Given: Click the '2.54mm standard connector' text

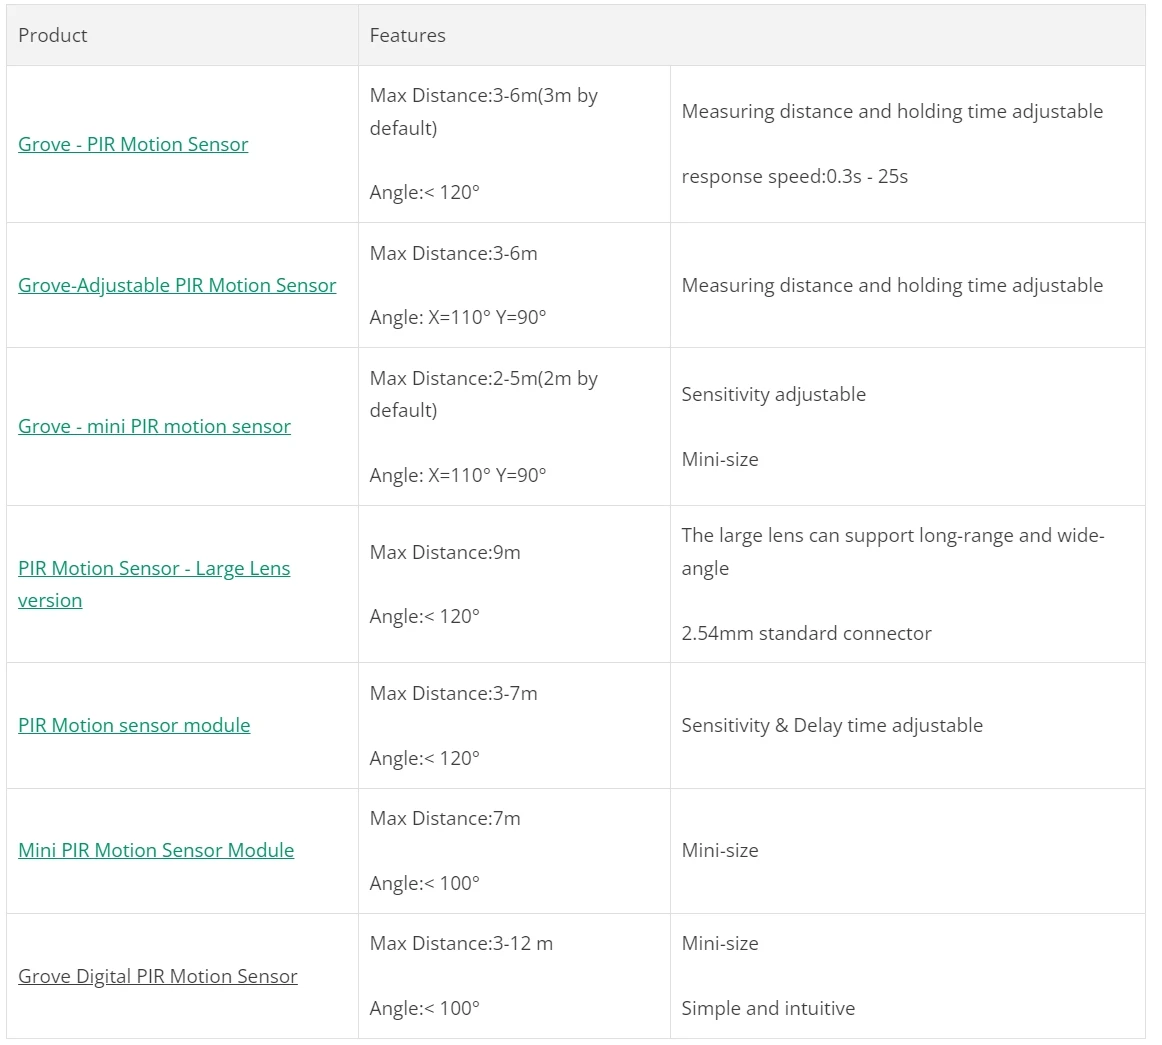Looking at the screenshot, I should coord(806,634).
